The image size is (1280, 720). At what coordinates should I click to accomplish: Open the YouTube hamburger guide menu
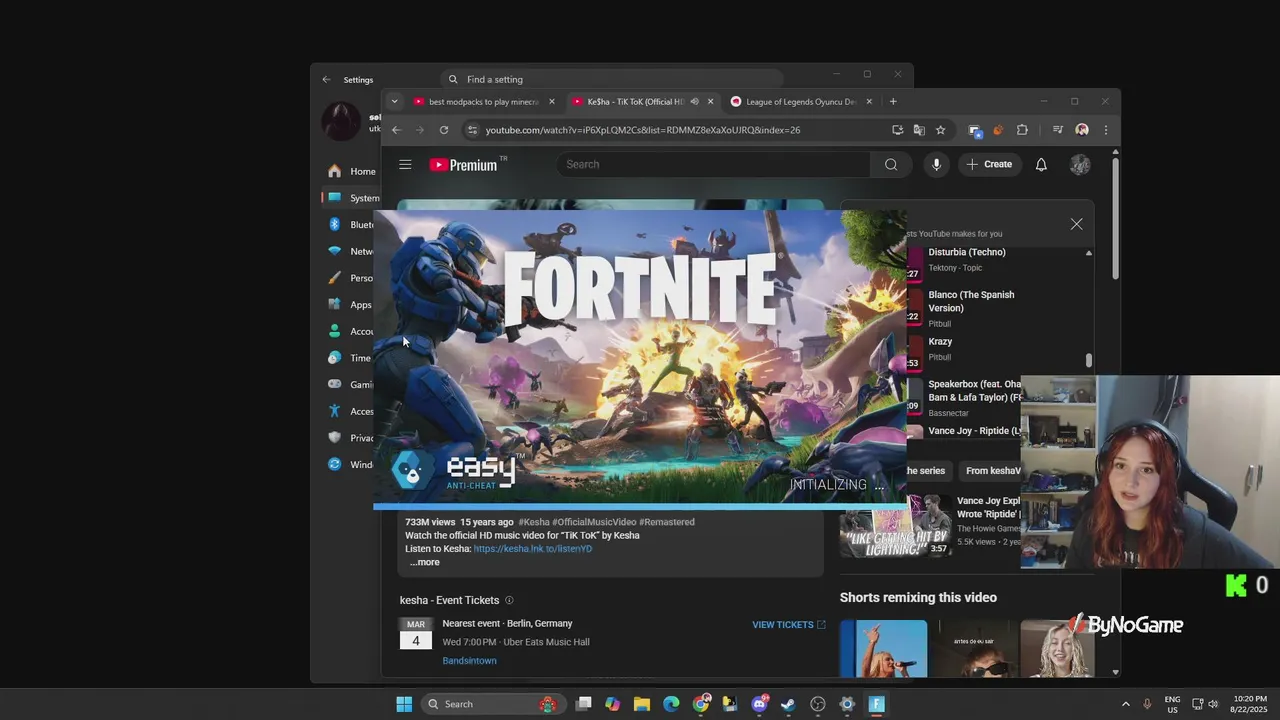click(x=405, y=164)
